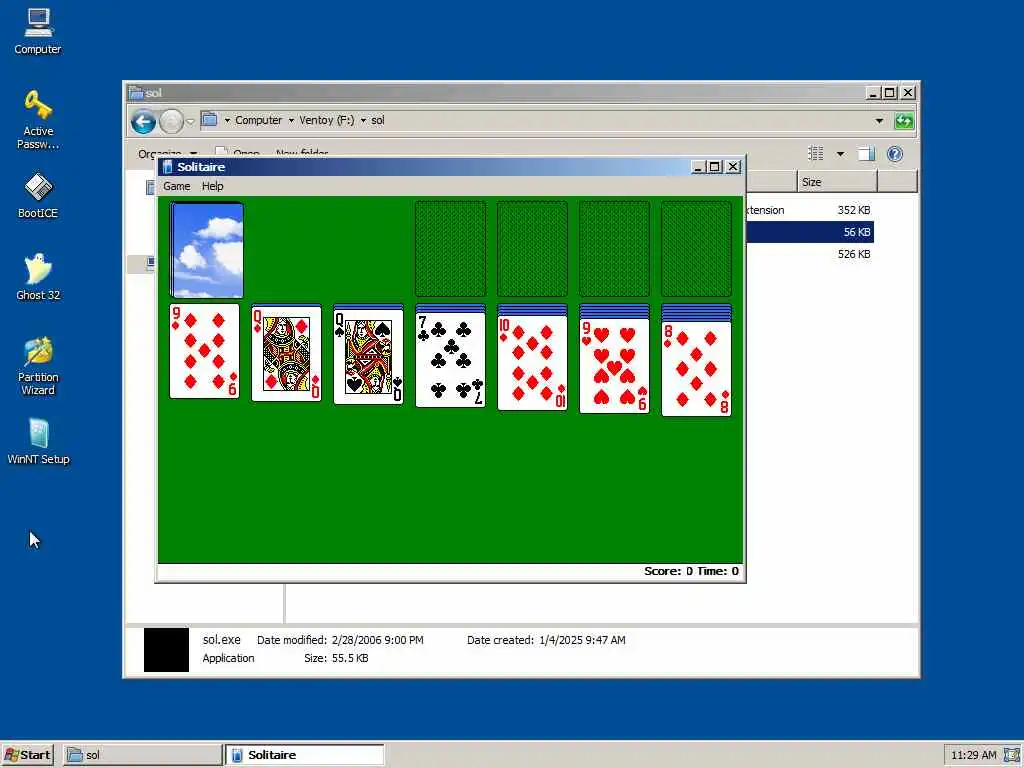Close the Solitaire window
Image resolution: width=1024 pixels, height=768 pixels.
pyautogui.click(x=733, y=167)
